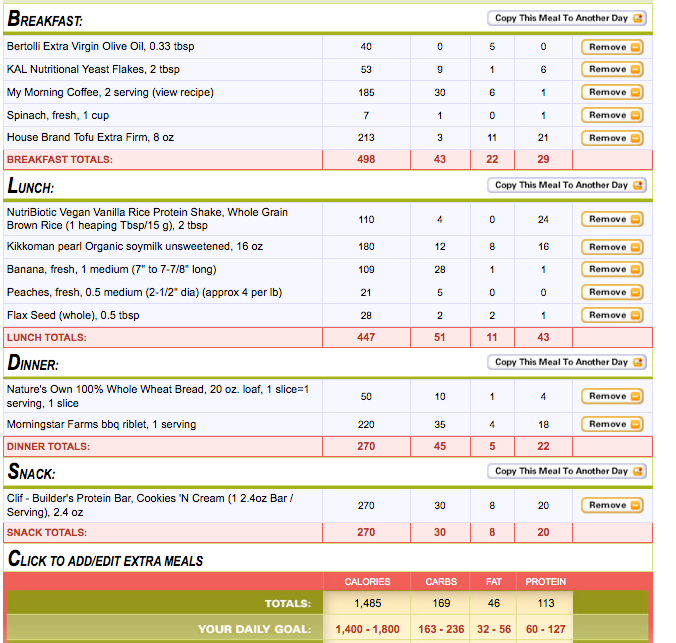Image resolution: width=676 pixels, height=643 pixels.
Task: Remove Bertolli Extra Virgin Olive Oil entry
Action: [611, 47]
